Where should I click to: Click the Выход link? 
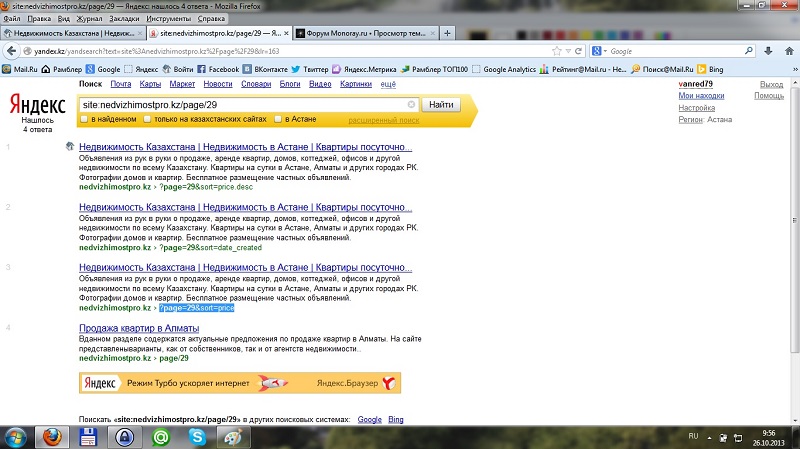tap(771, 84)
